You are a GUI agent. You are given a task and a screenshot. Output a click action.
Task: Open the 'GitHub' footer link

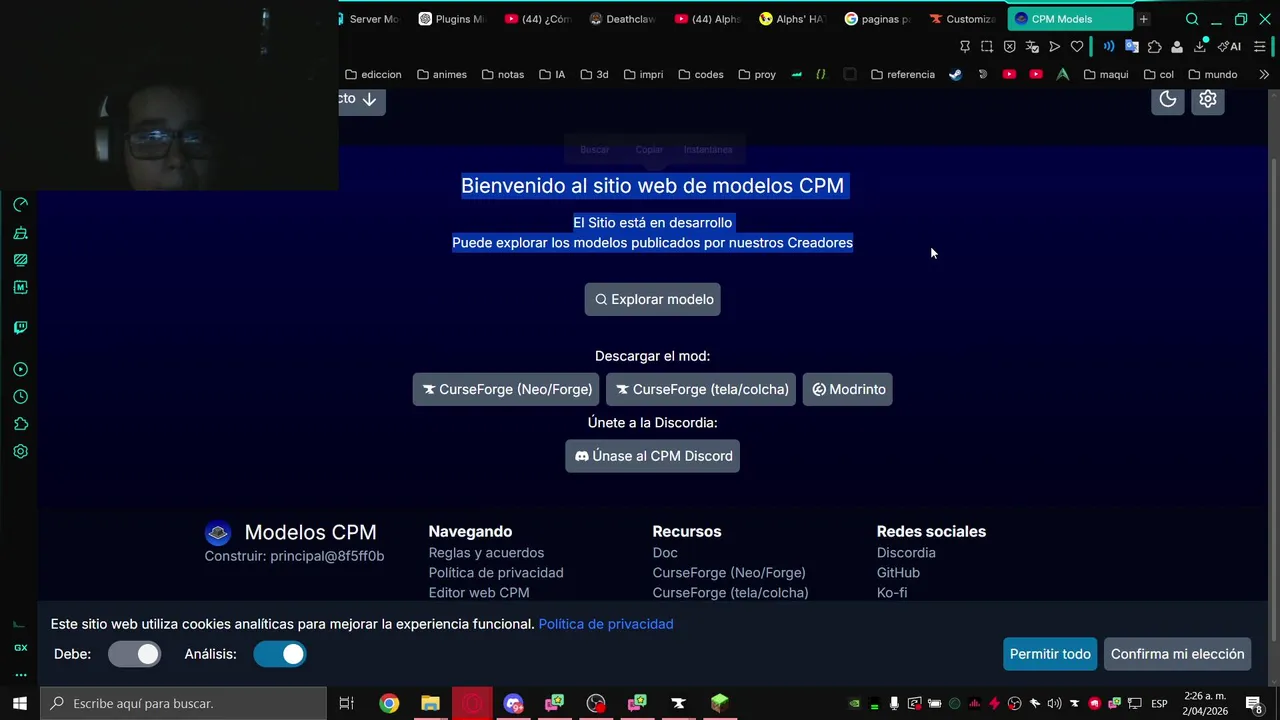click(x=898, y=573)
